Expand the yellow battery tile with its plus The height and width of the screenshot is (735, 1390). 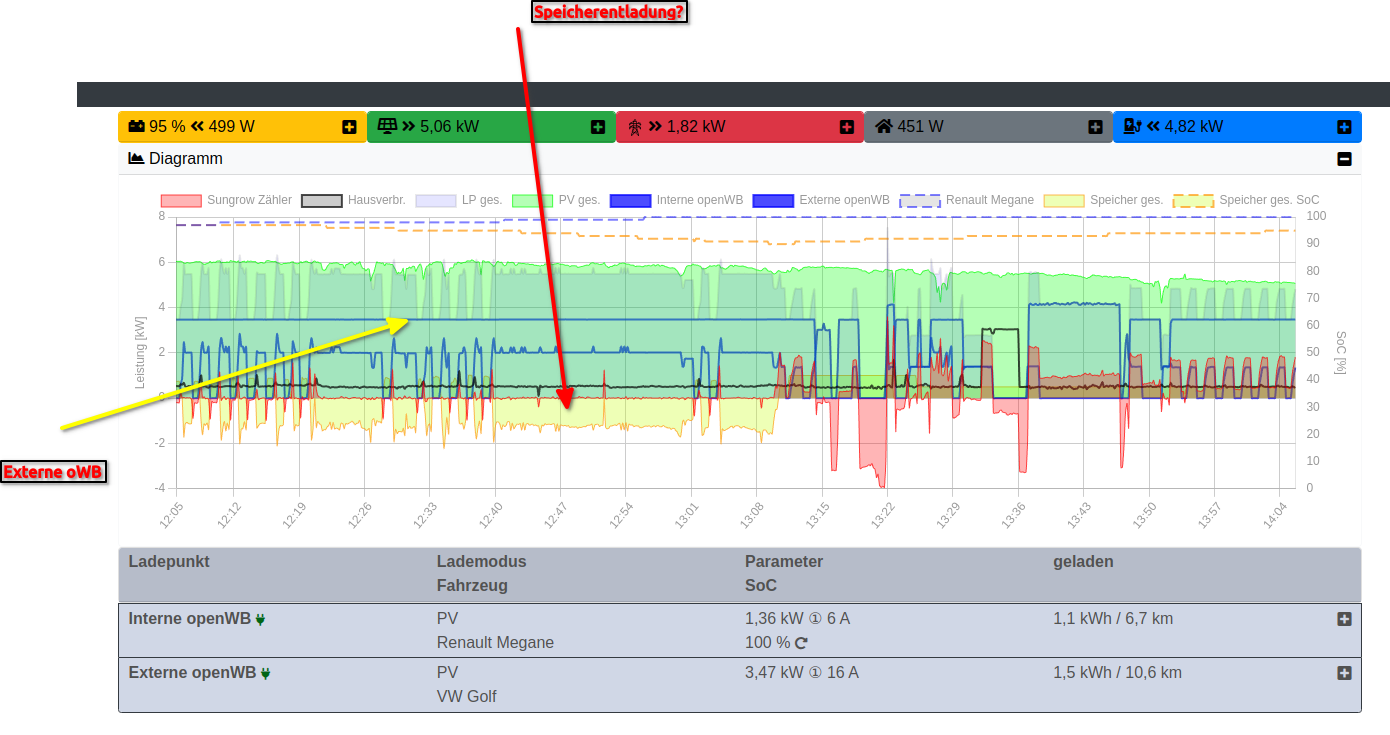(349, 127)
